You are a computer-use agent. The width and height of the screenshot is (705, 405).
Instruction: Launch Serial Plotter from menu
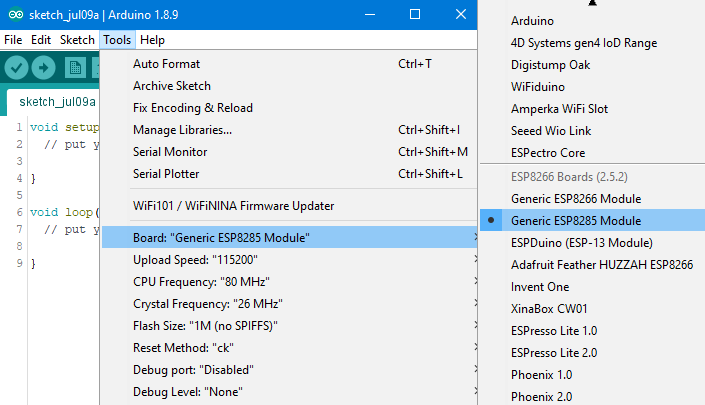click(x=289, y=174)
